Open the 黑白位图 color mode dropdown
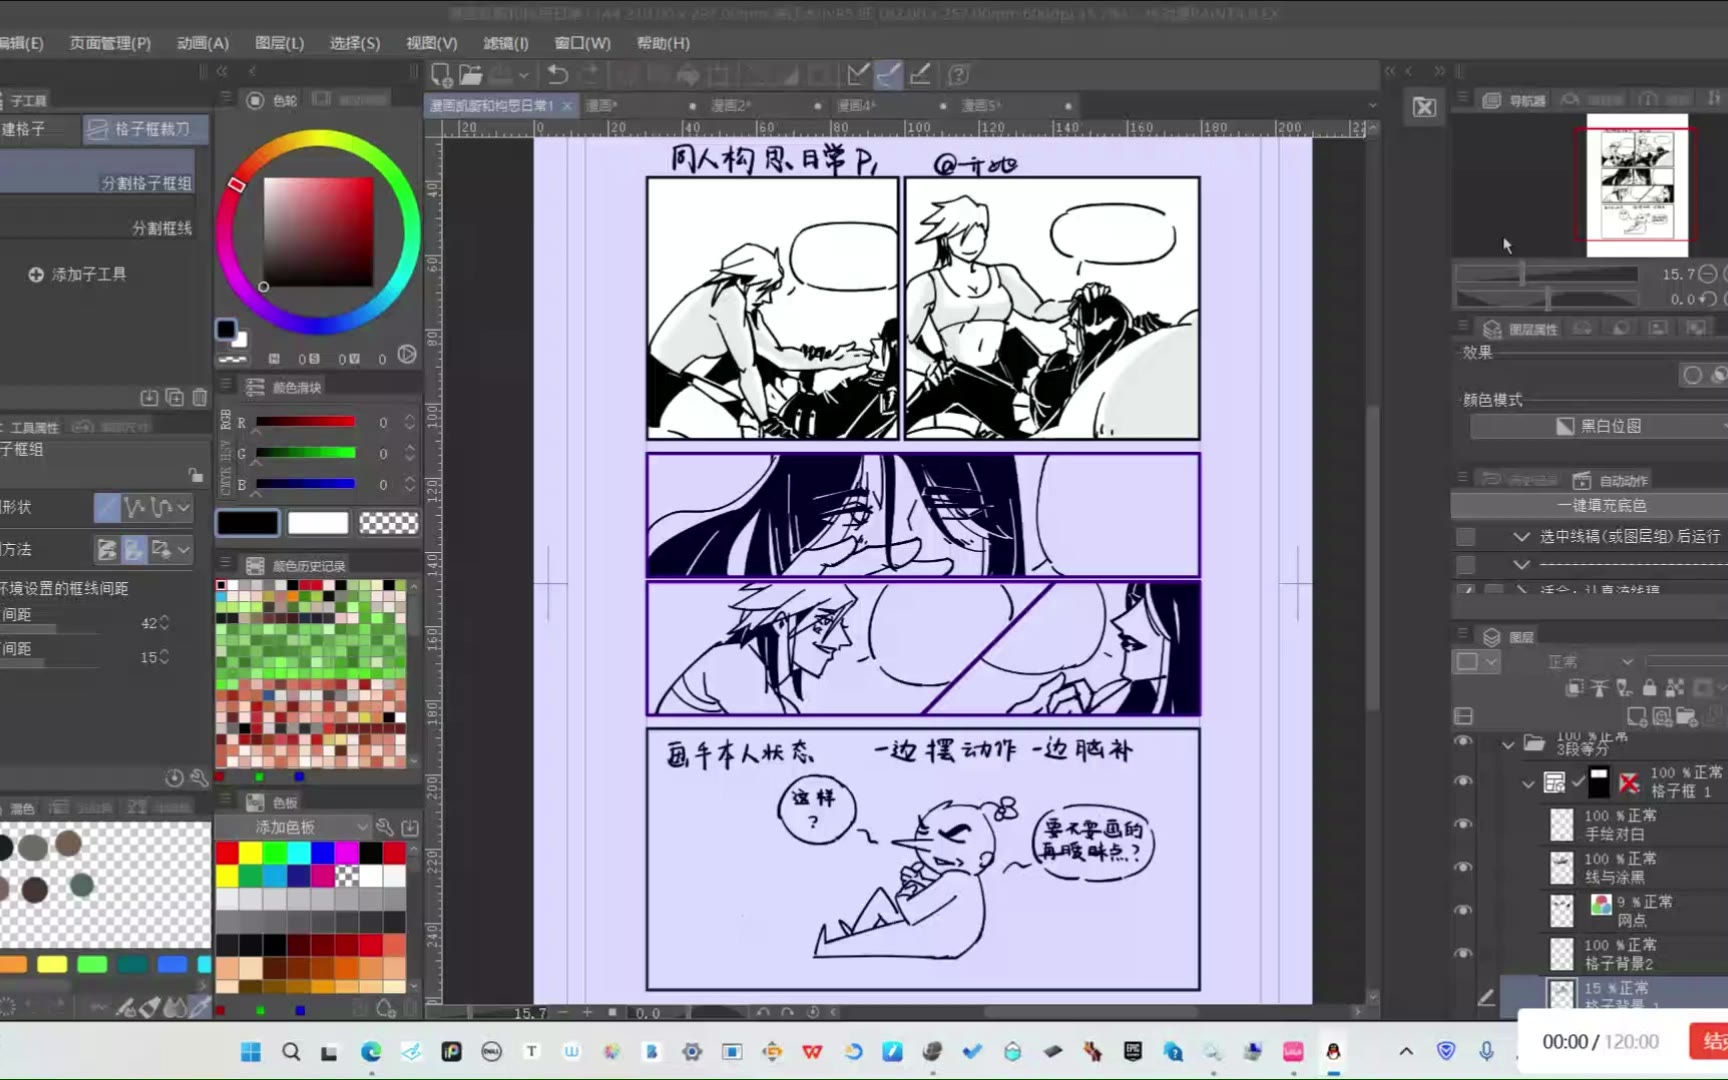This screenshot has height=1080, width=1728. pos(1598,426)
